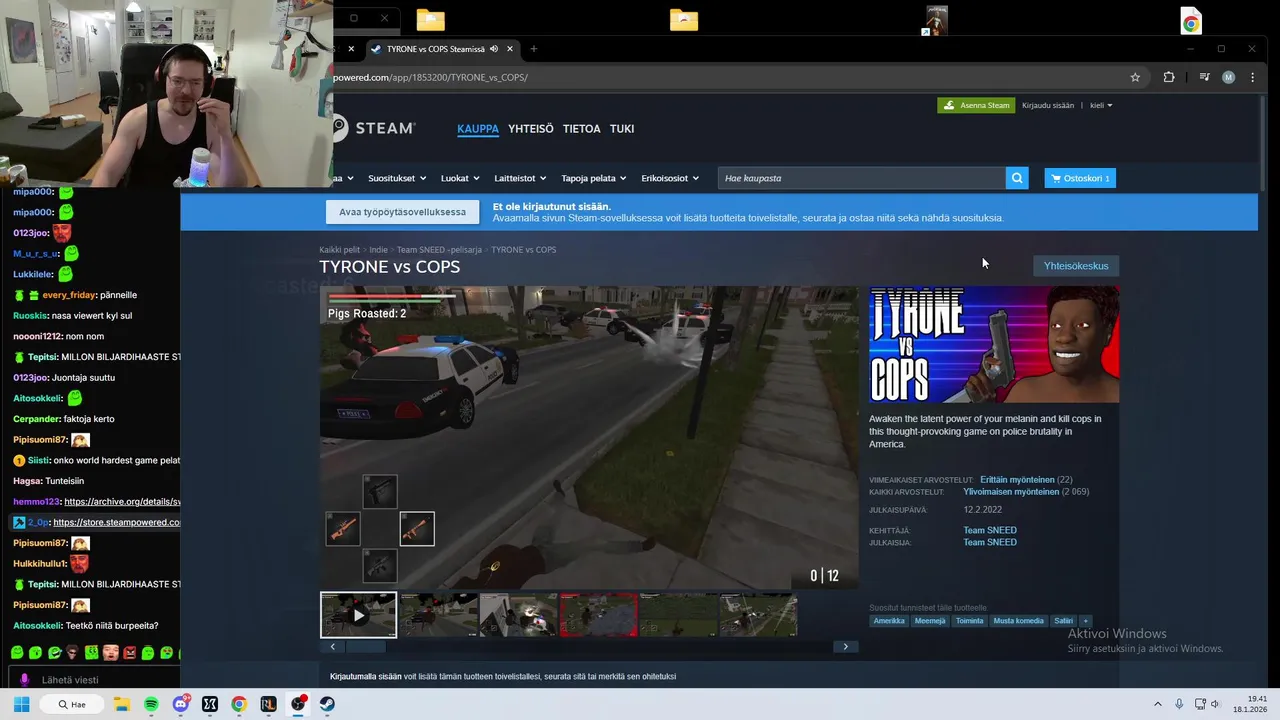Image resolution: width=1280 pixels, height=720 pixels.
Task: Open the Chrome profile avatar M
Action: [1228, 77]
